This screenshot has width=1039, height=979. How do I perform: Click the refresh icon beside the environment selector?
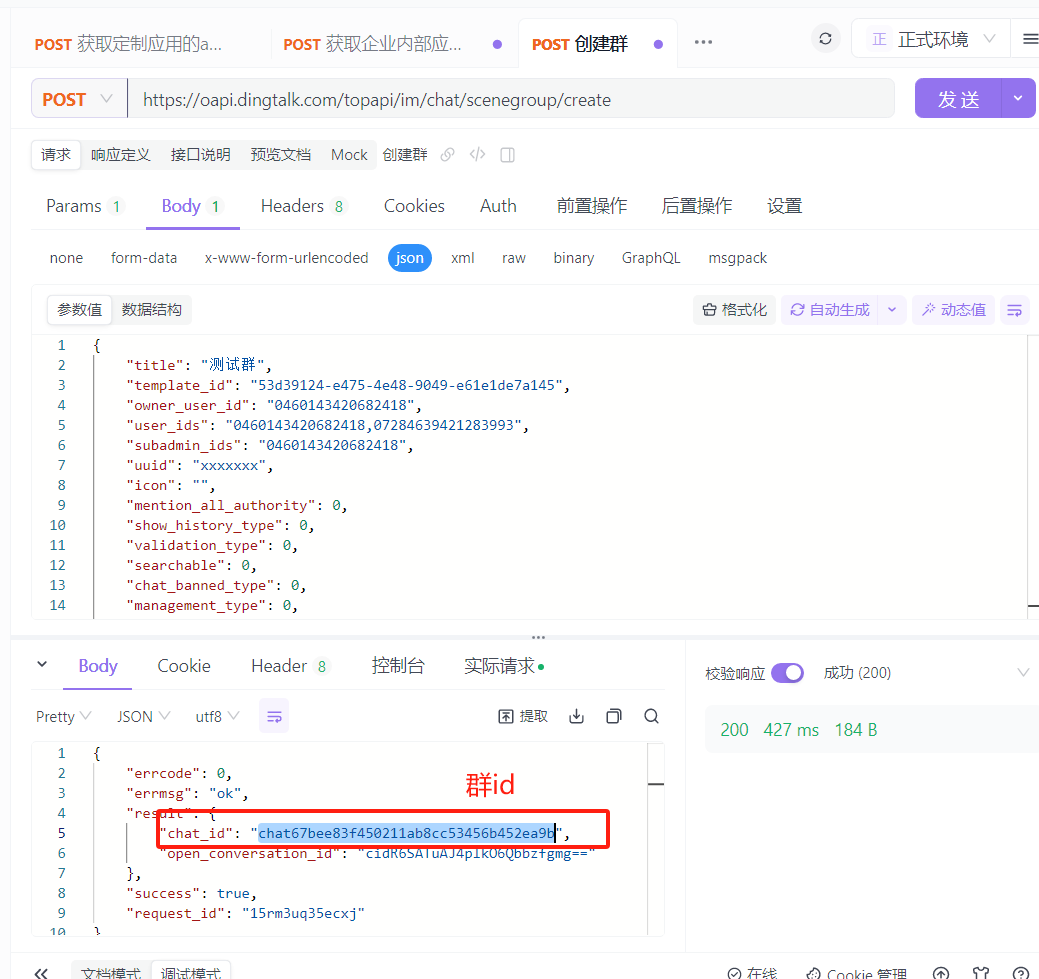[825, 39]
